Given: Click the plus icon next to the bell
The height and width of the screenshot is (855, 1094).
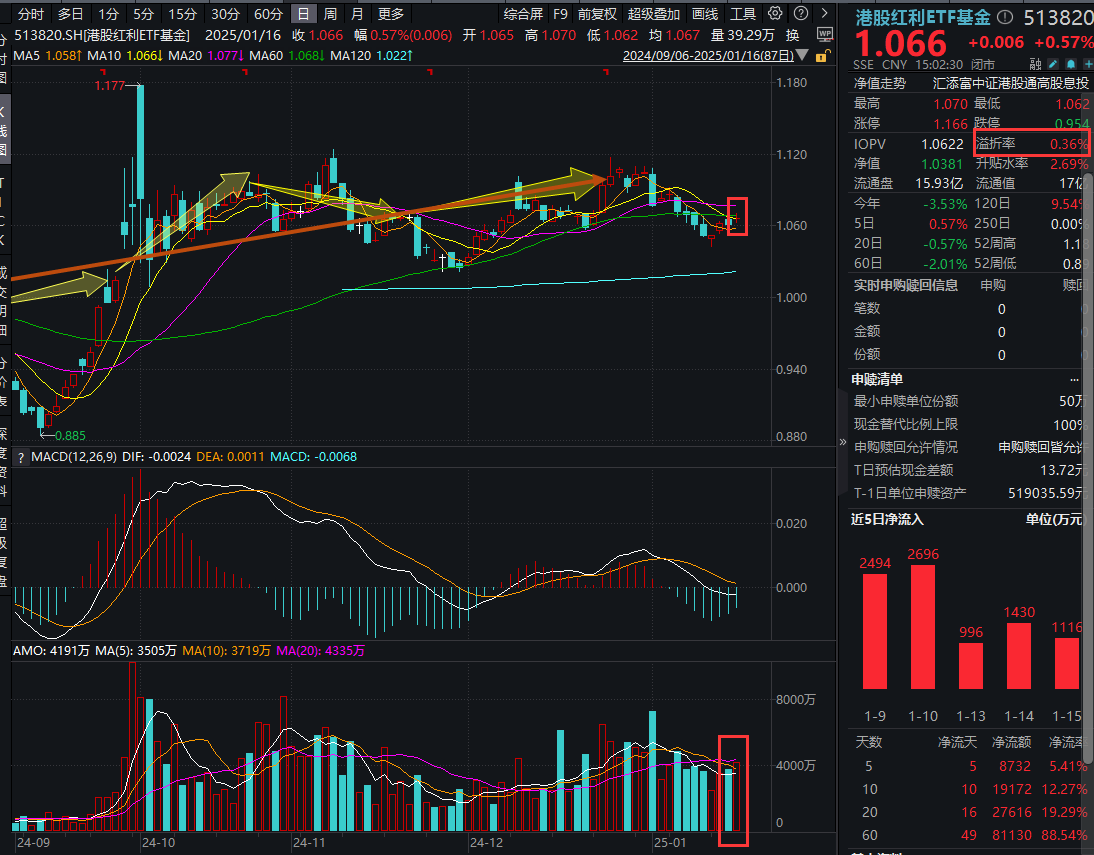Looking at the screenshot, I should pyautogui.click(x=1087, y=63).
